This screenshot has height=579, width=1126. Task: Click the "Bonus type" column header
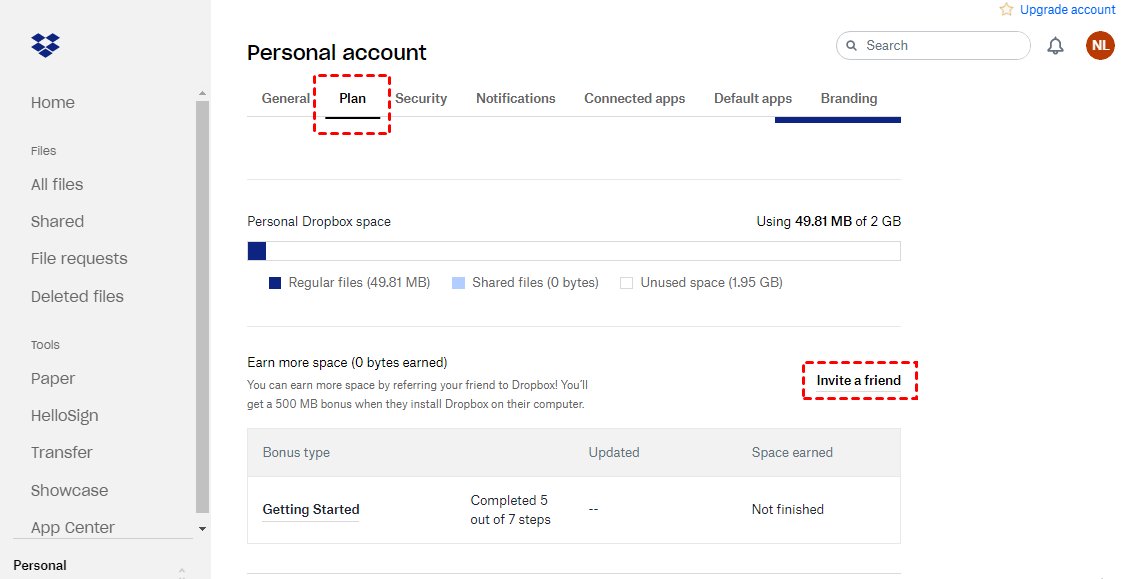[x=297, y=453]
